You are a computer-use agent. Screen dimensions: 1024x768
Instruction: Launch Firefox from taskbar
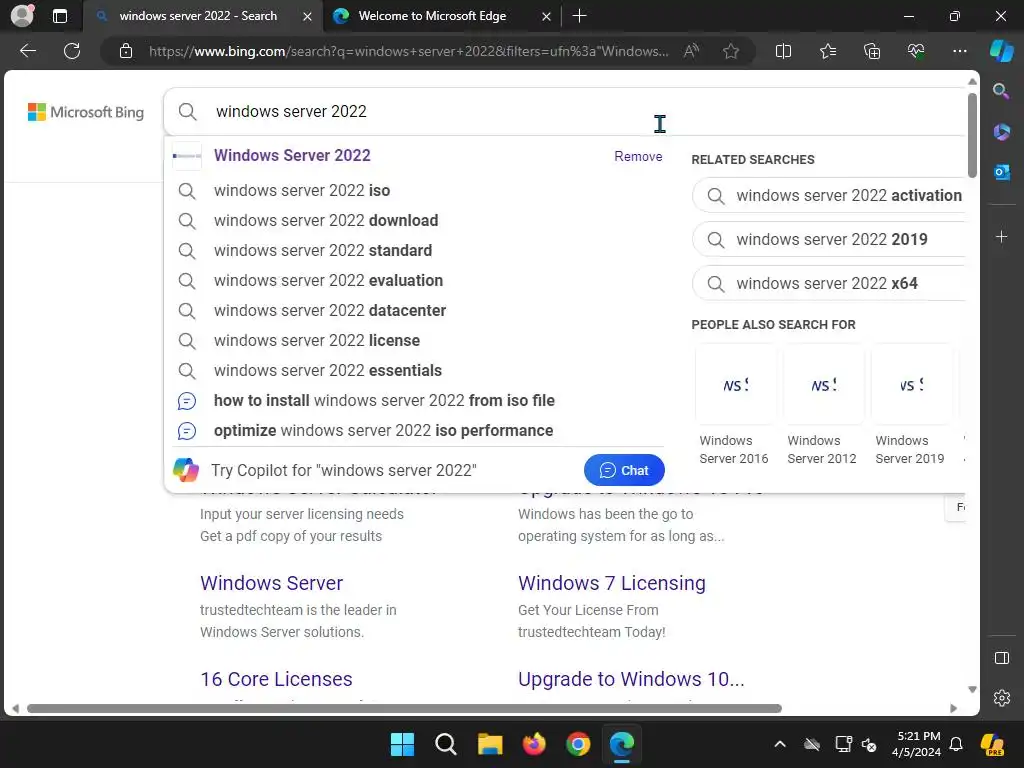click(x=534, y=744)
